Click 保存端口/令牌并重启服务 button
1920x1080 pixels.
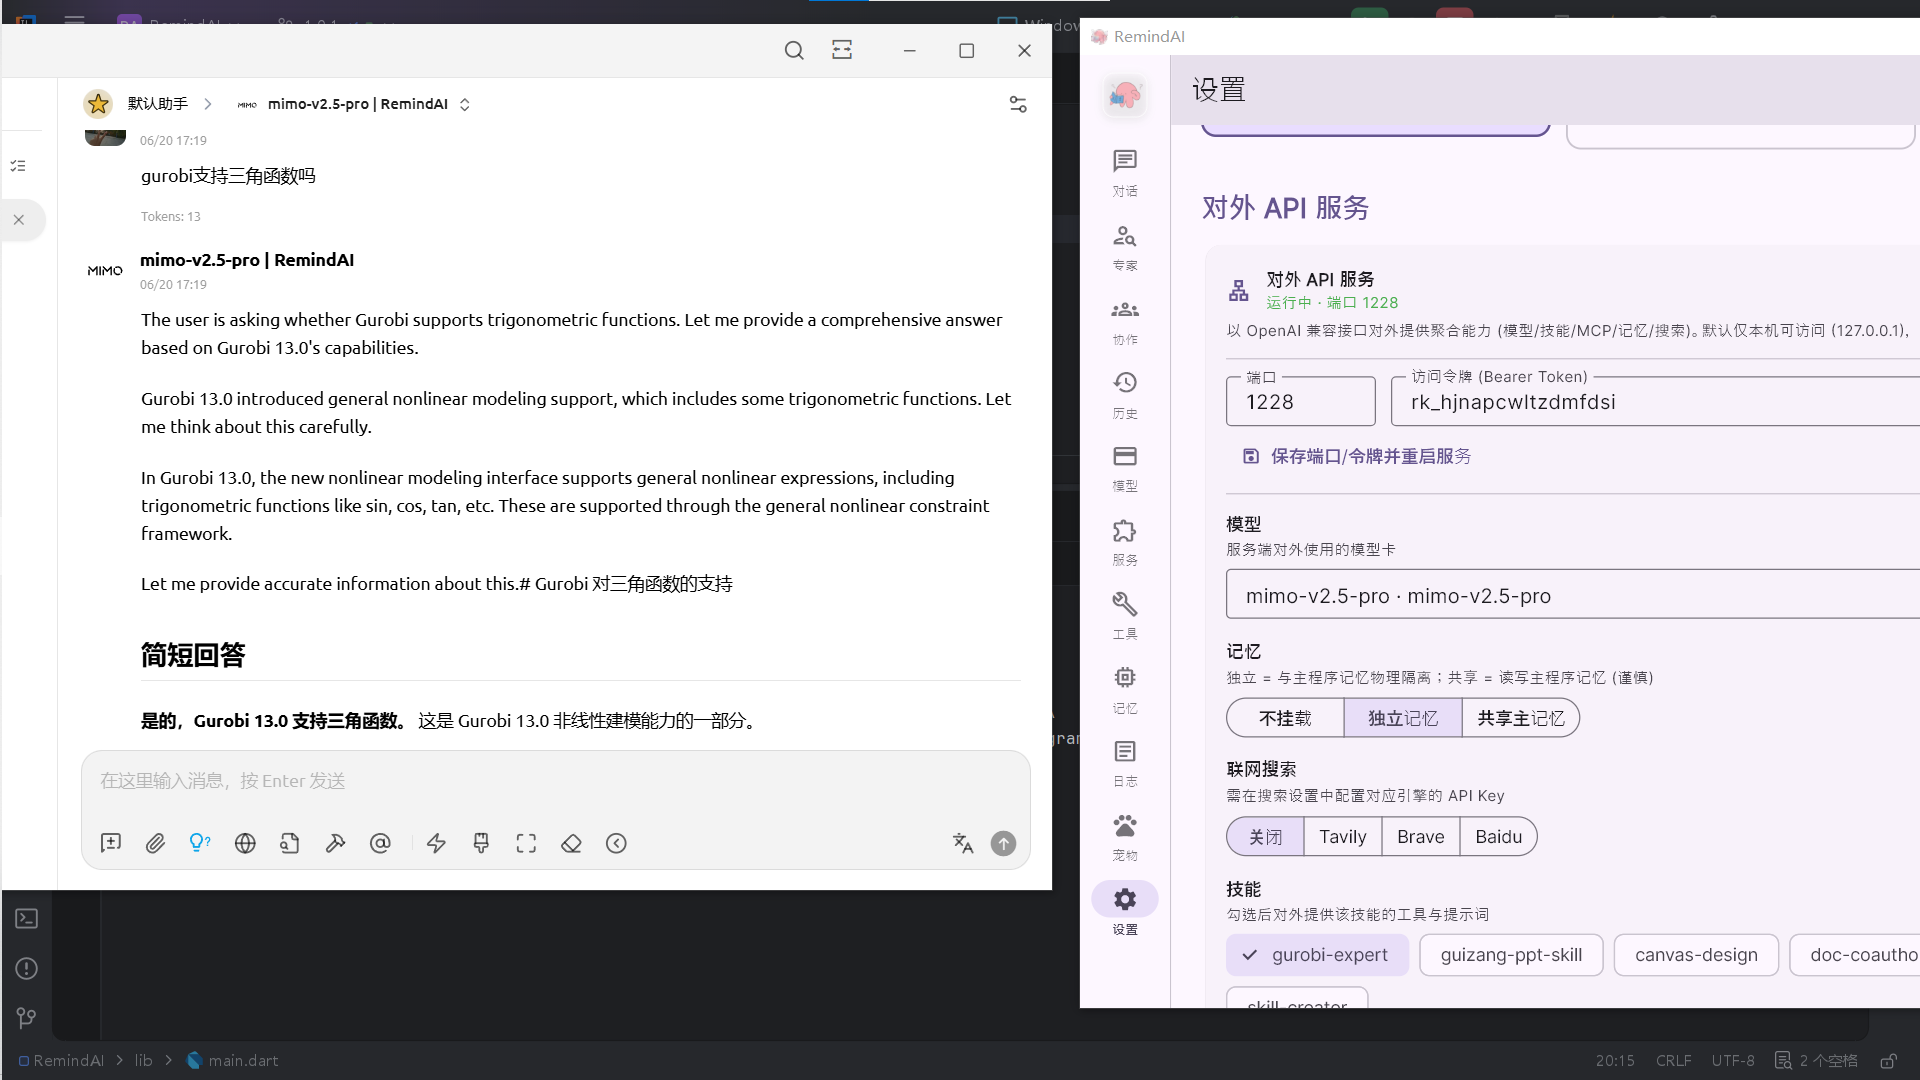(x=1356, y=456)
